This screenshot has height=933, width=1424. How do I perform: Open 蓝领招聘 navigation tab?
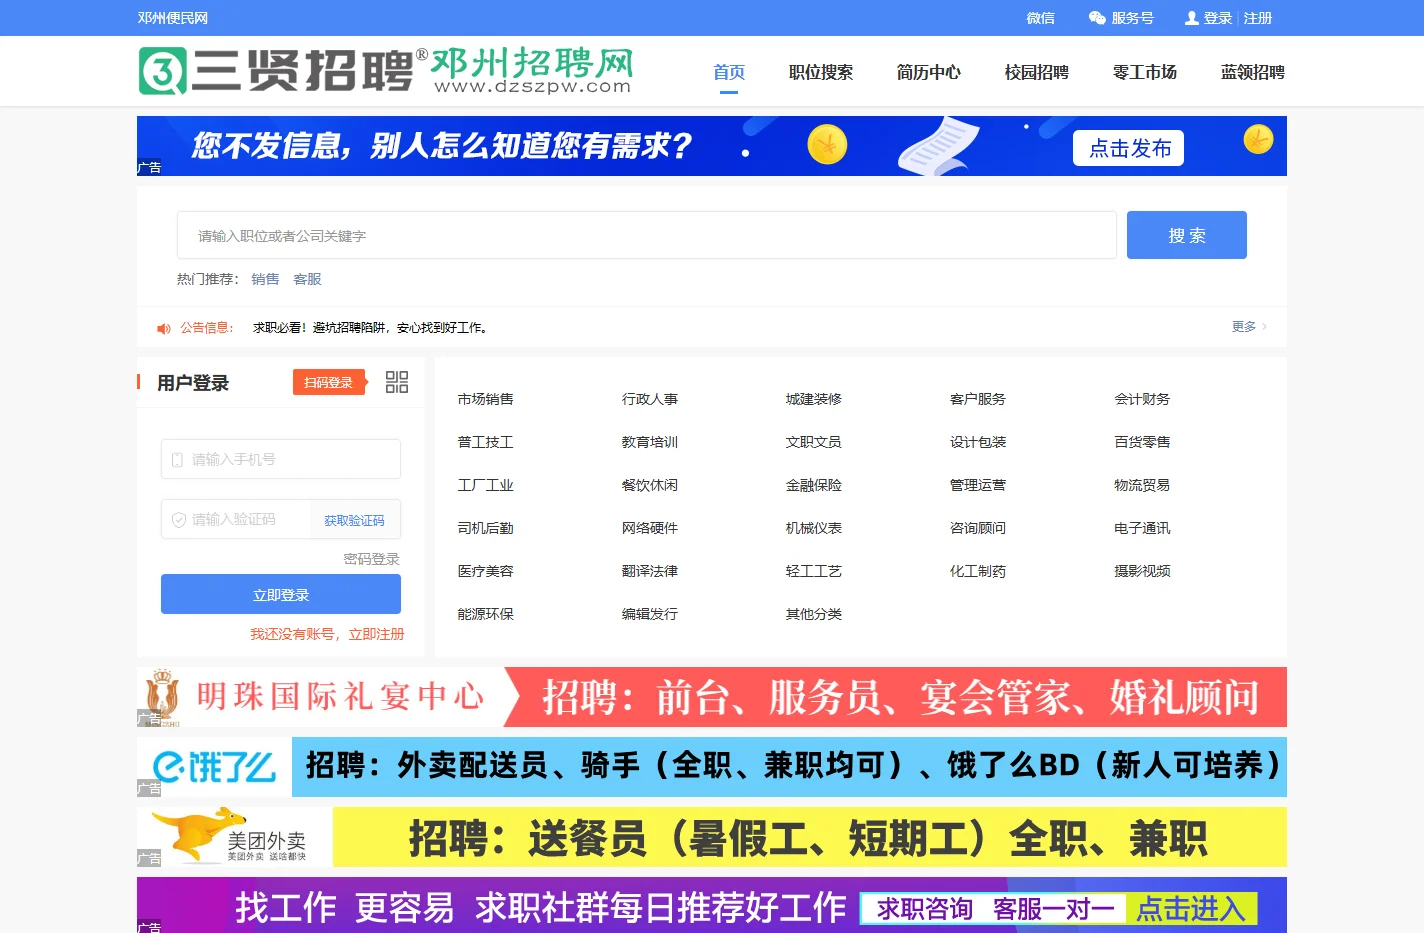1253,72
